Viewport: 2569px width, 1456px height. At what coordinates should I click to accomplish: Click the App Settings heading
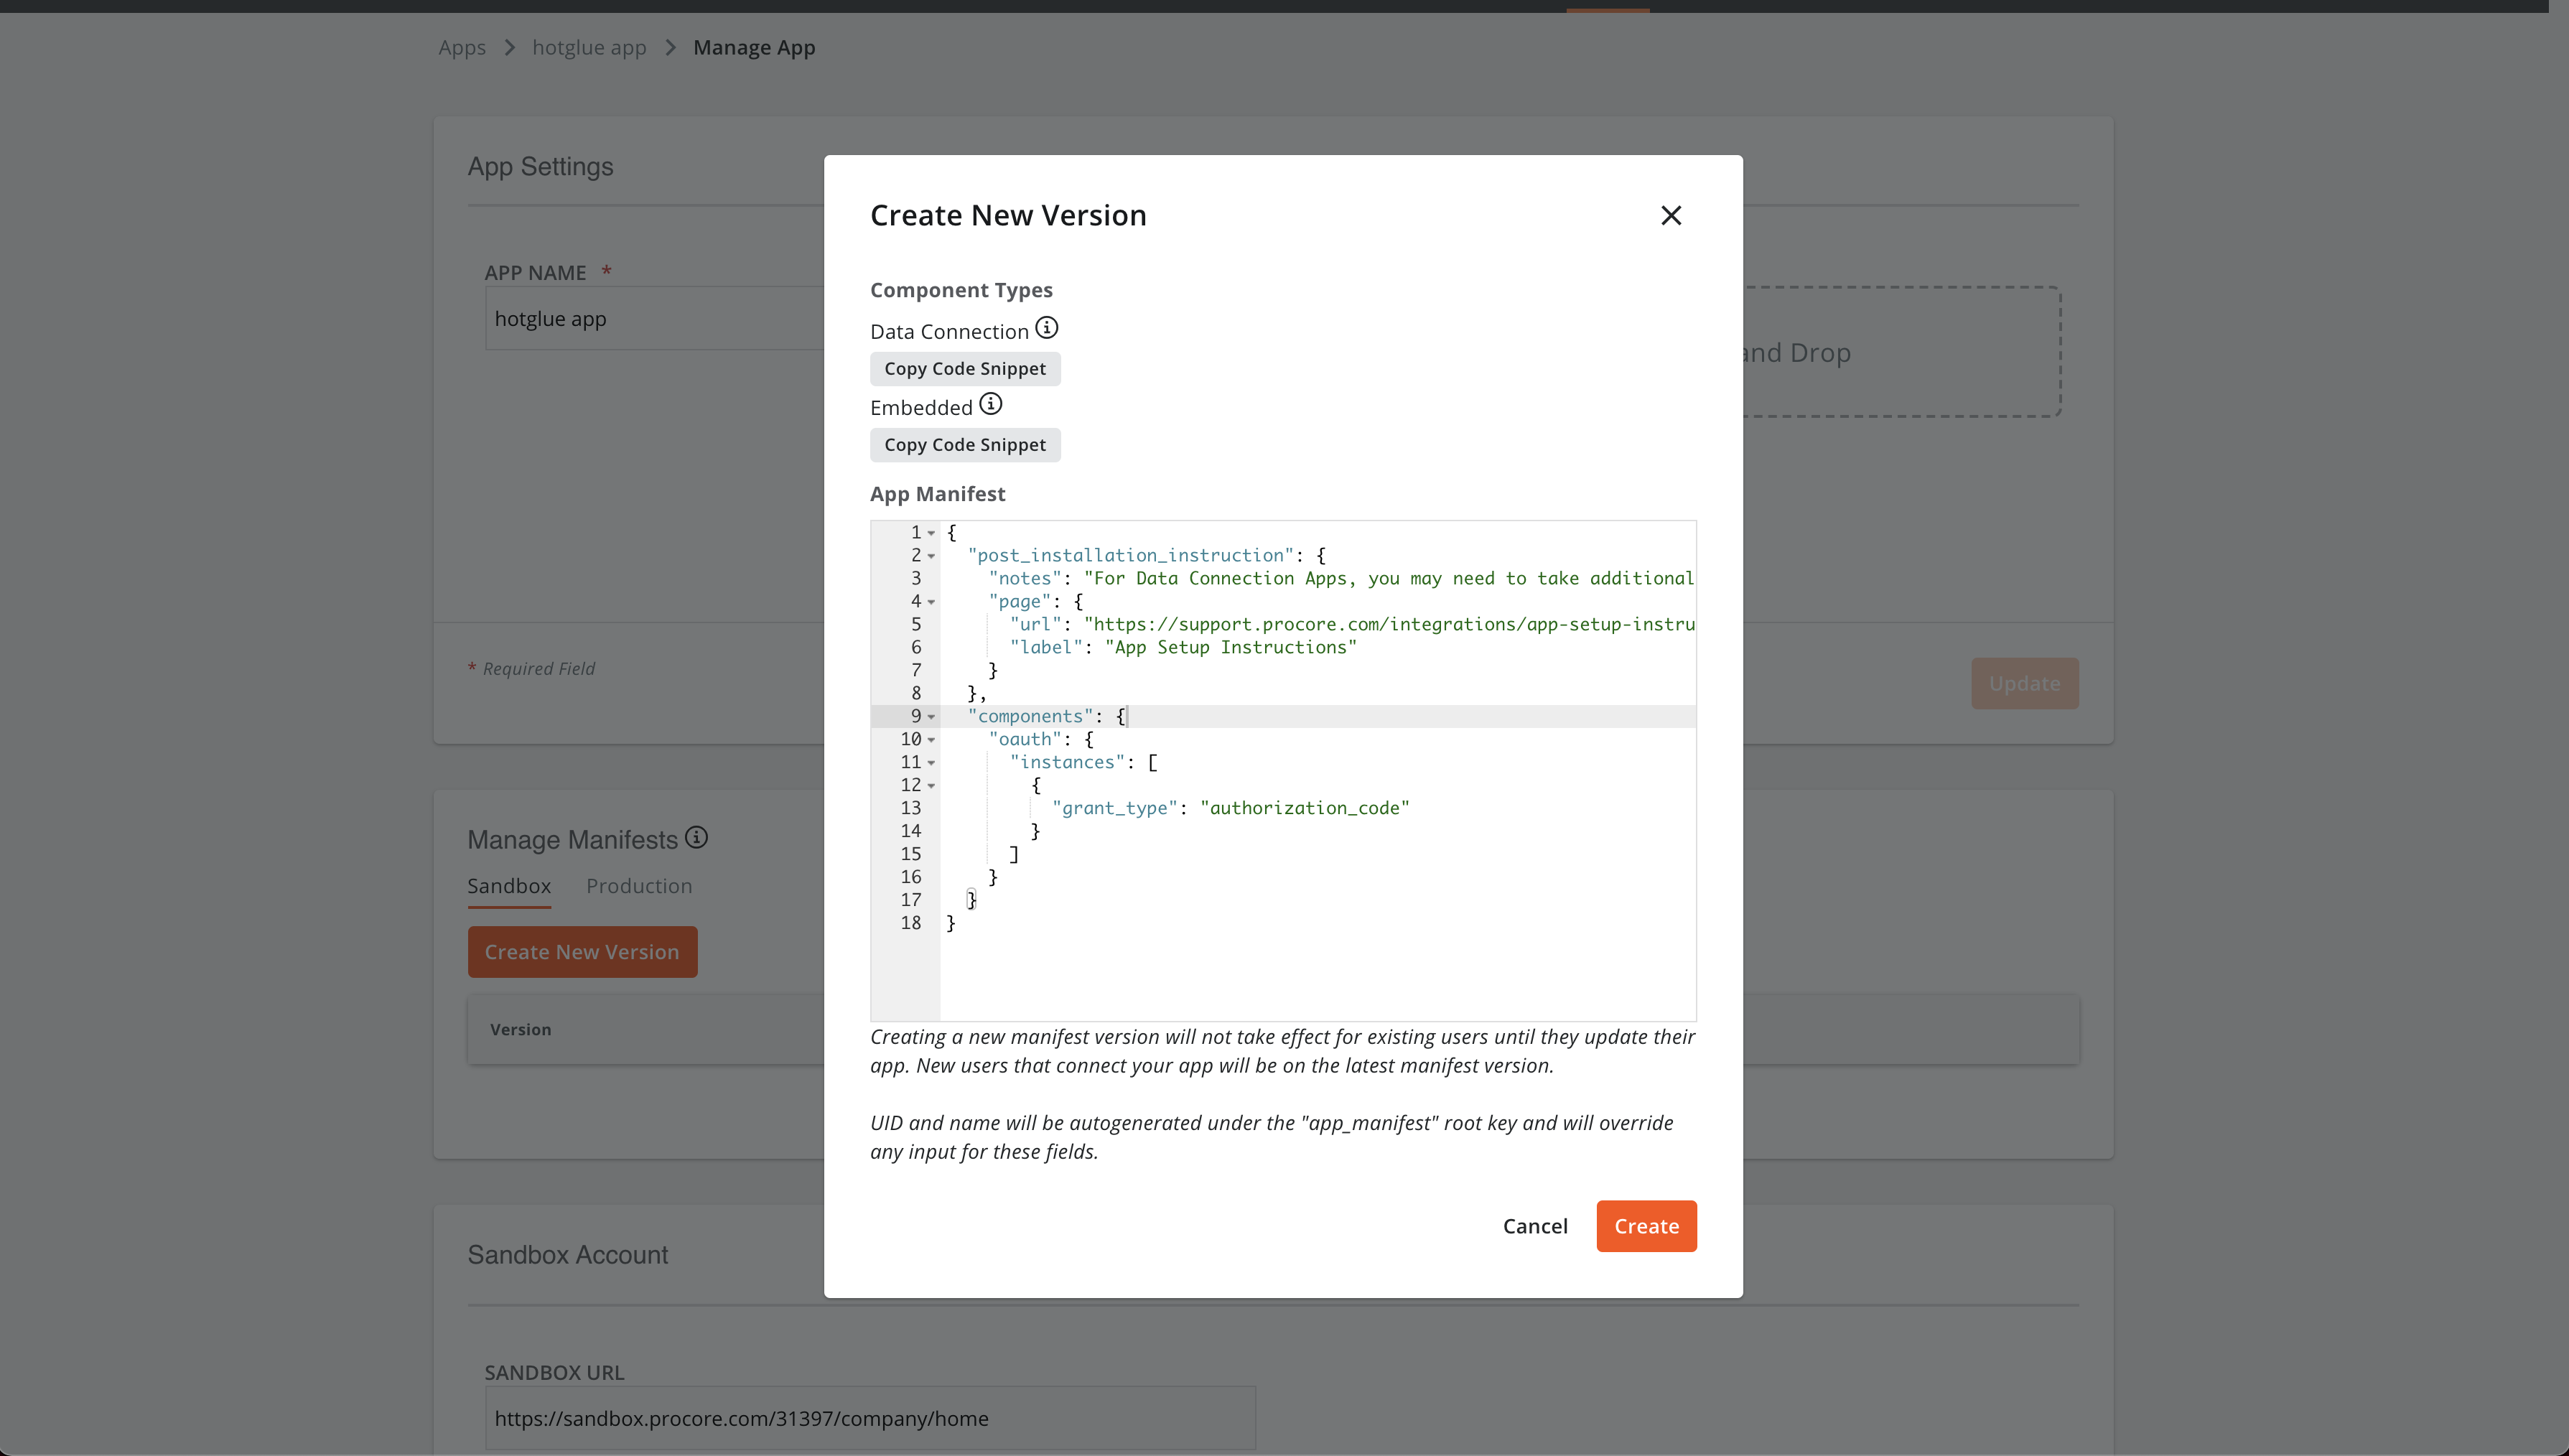coord(540,167)
